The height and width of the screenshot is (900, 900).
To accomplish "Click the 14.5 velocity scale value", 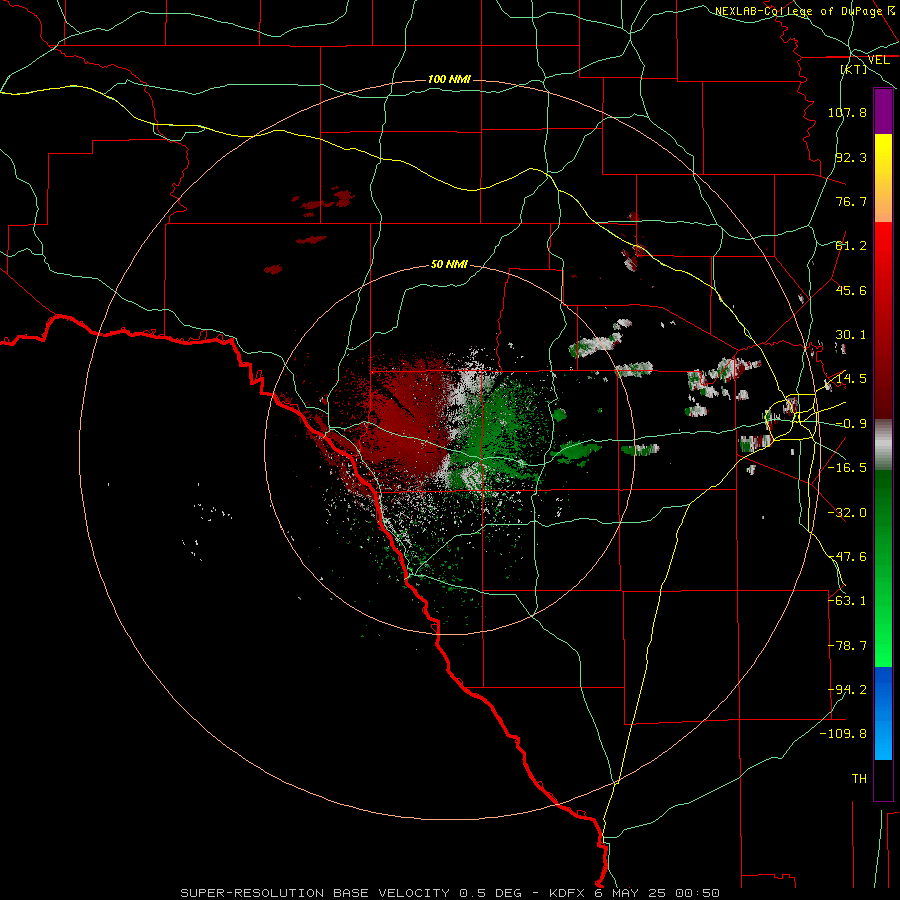I will coord(851,379).
